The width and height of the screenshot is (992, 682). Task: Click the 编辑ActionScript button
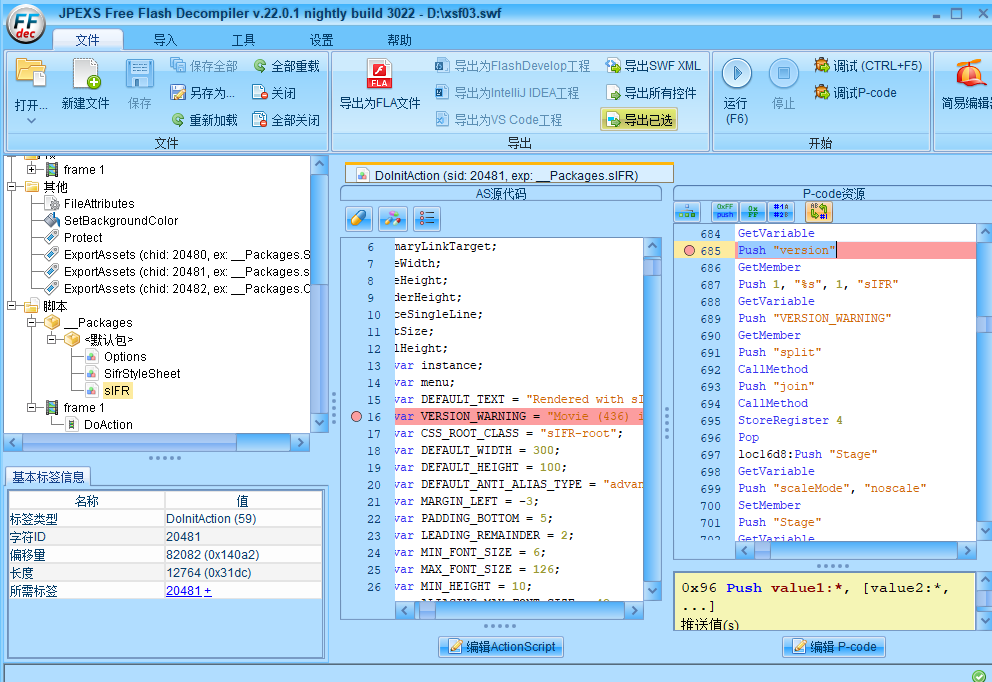(x=501, y=647)
